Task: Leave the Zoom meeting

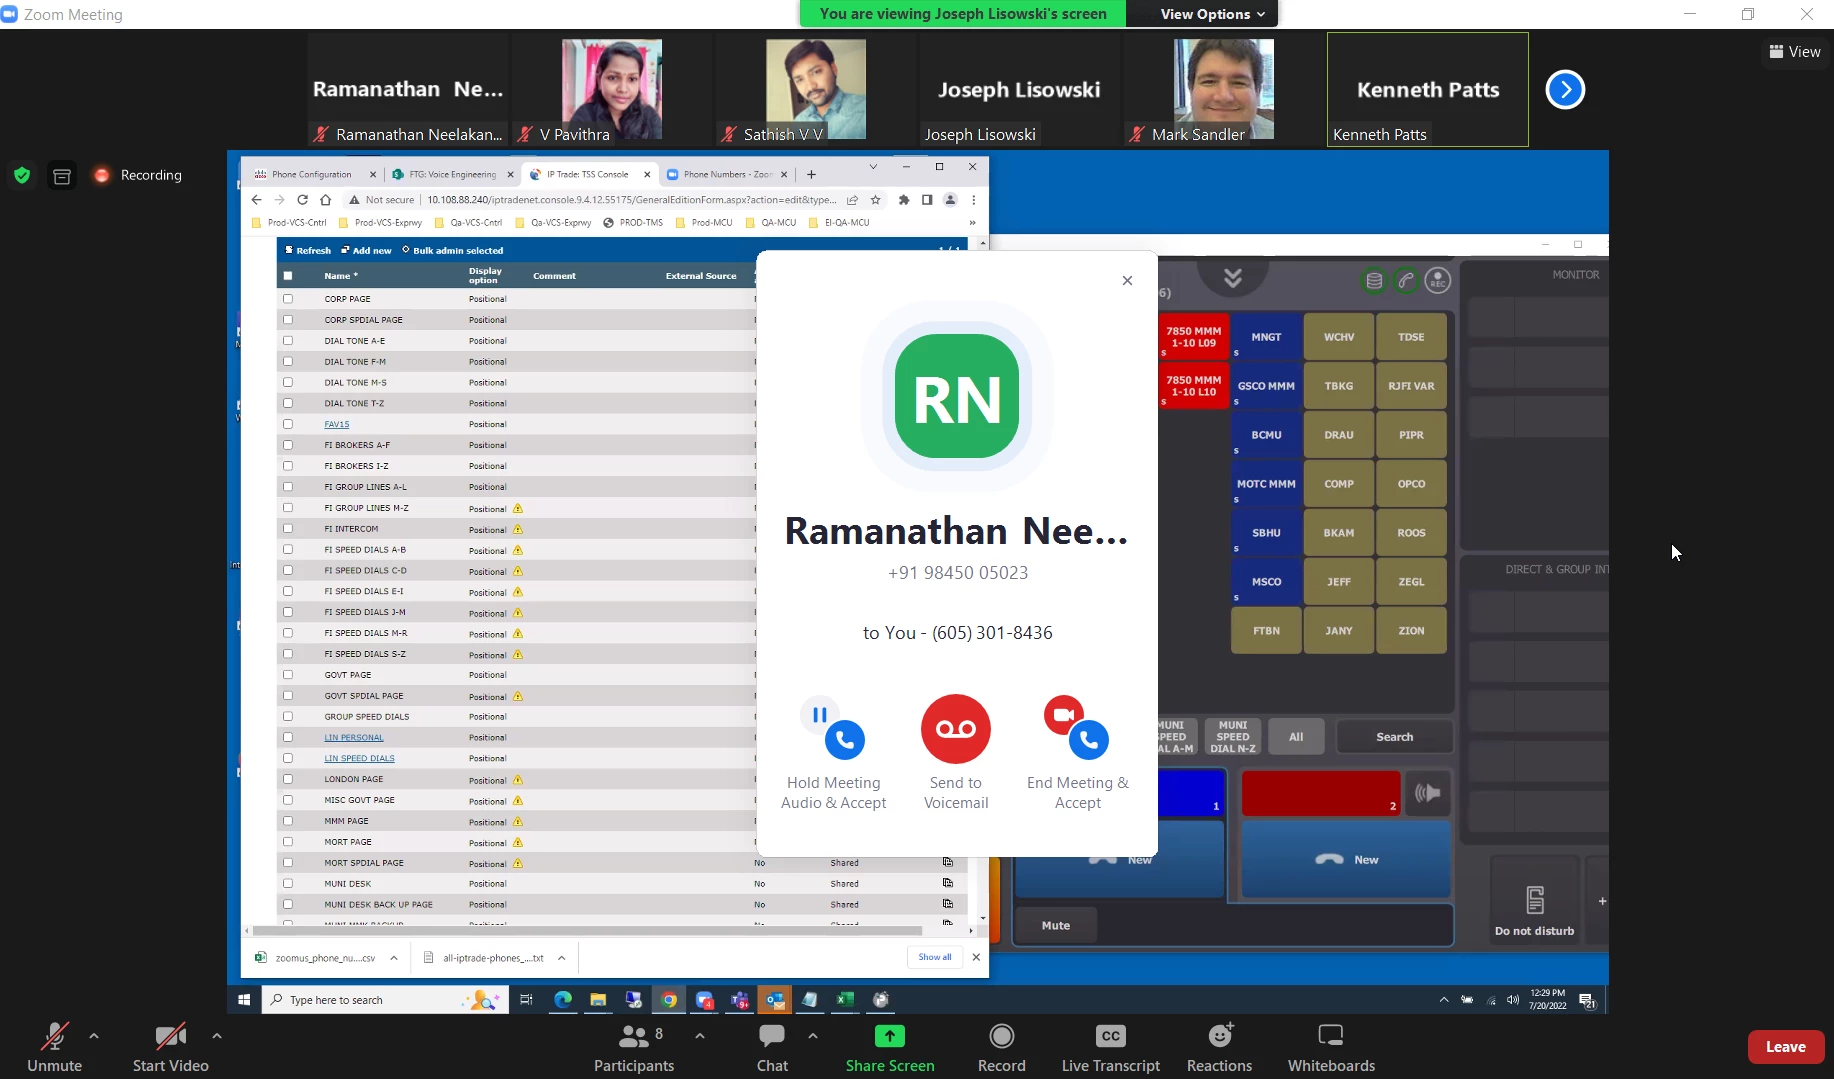Action: pyautogui.click(x=1785, y=1047)
